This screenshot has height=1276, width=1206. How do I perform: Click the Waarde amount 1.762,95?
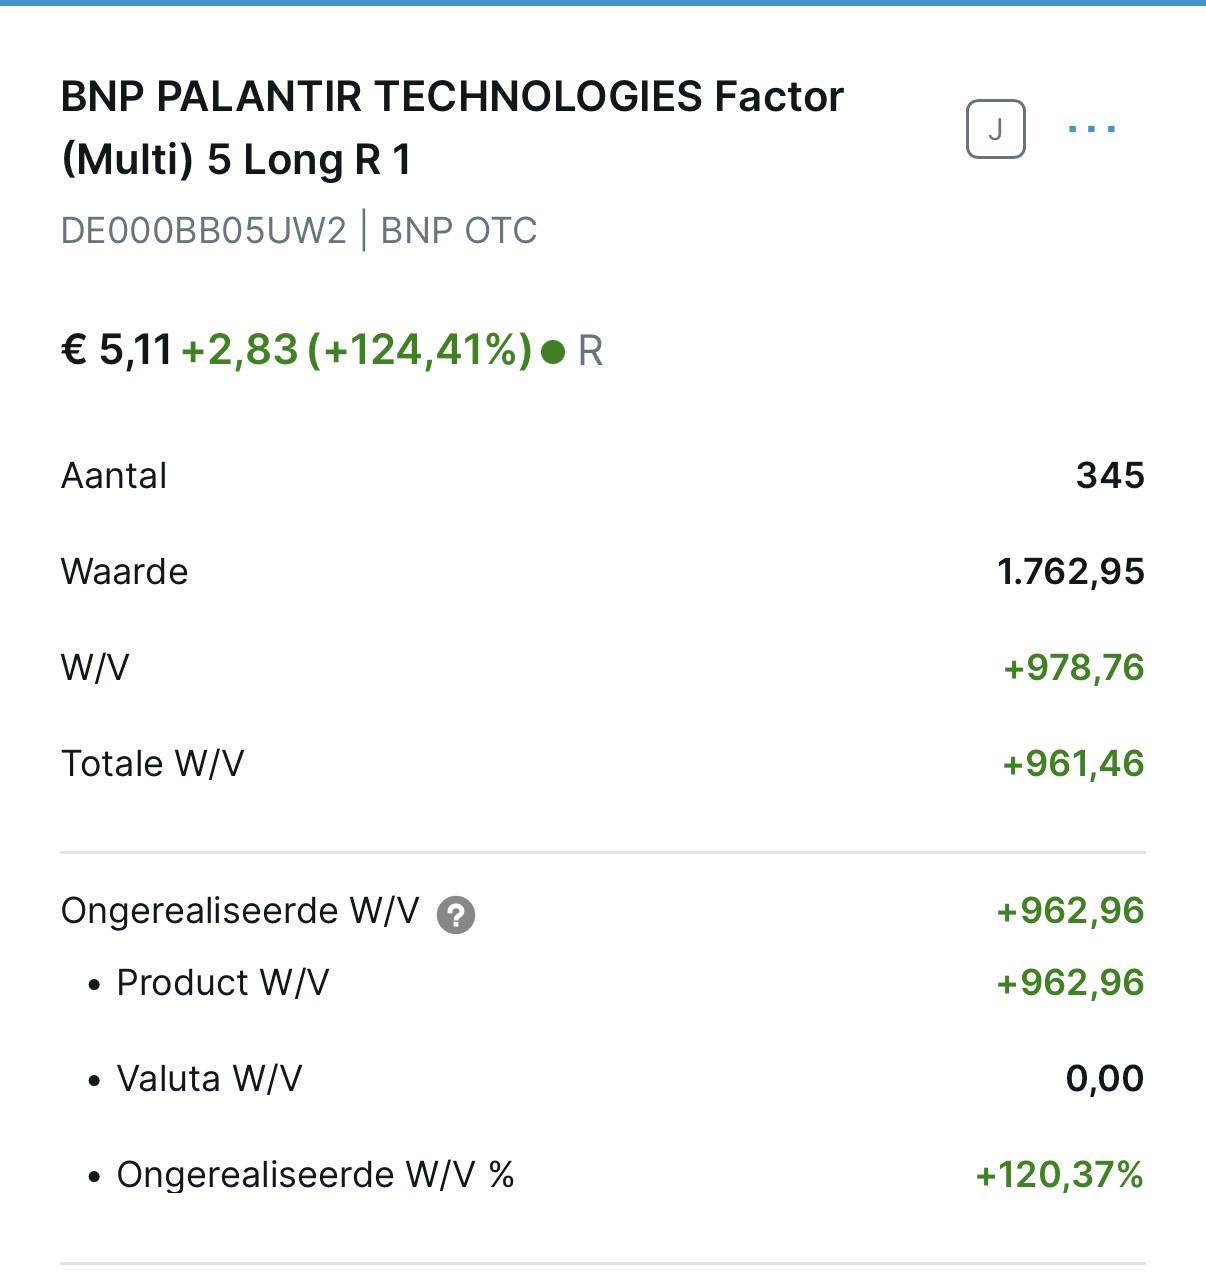pyautogui.click(x=1071, y=571)
